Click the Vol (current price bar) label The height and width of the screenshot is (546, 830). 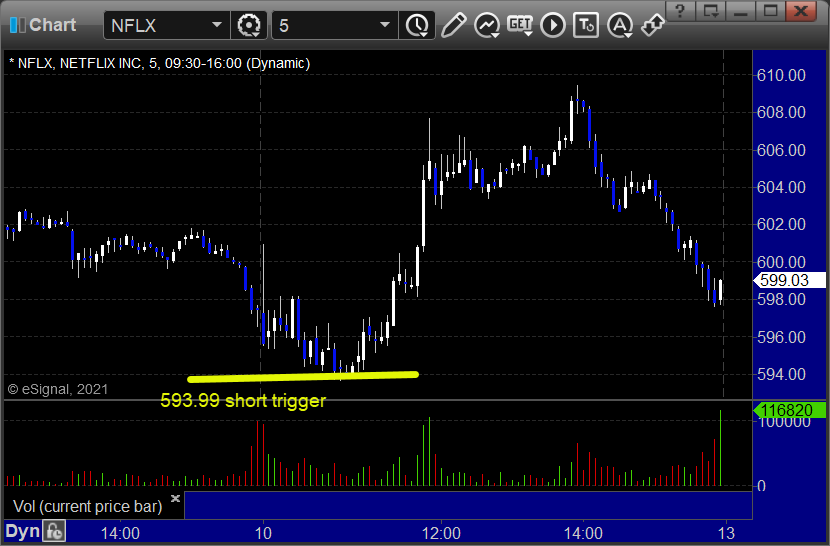tap(87, 506)
